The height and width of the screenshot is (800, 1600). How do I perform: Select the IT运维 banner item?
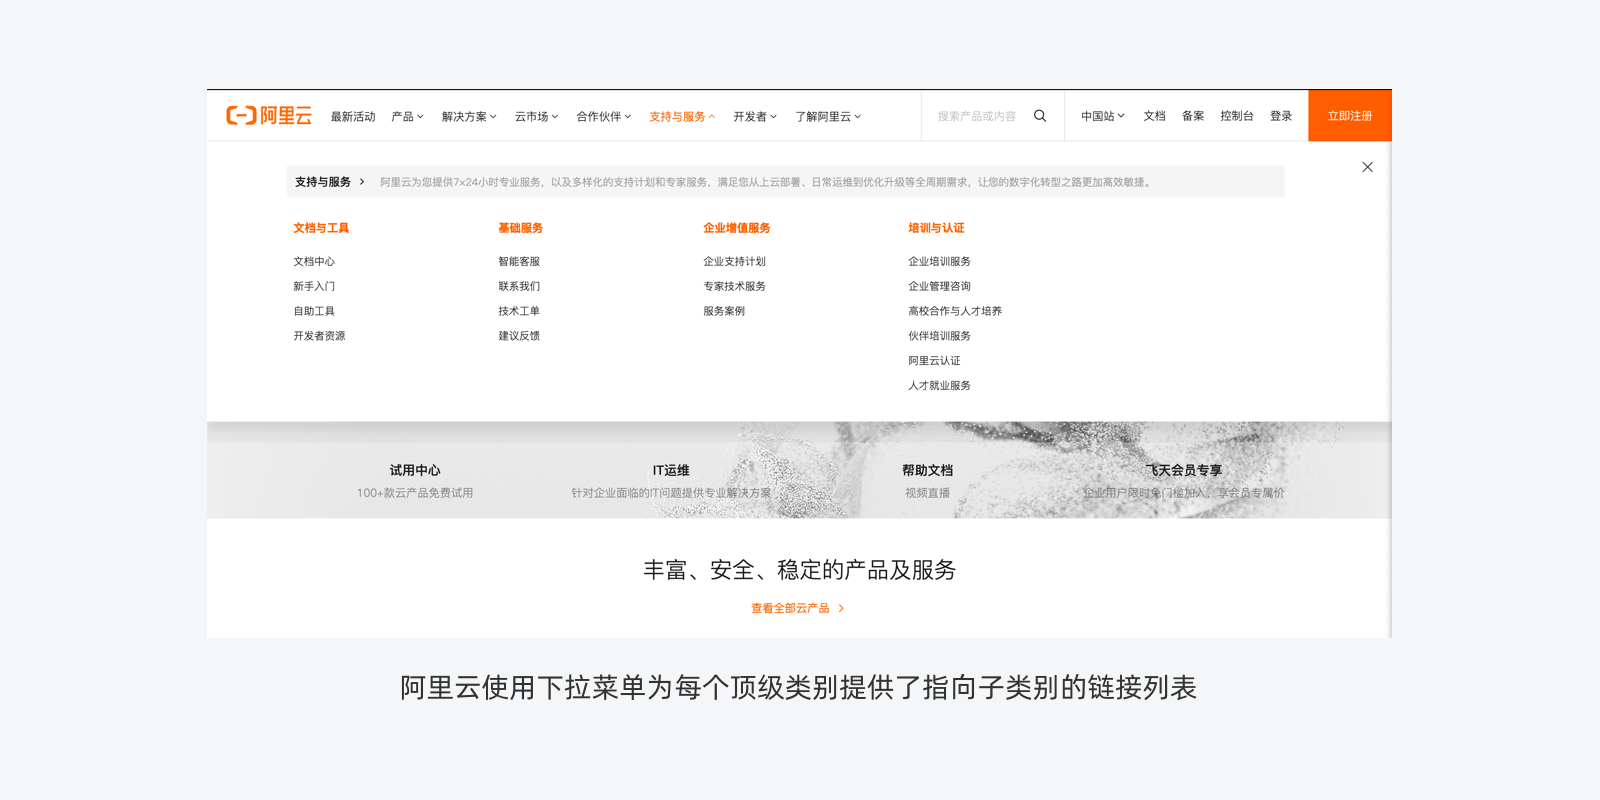(671, 480)
